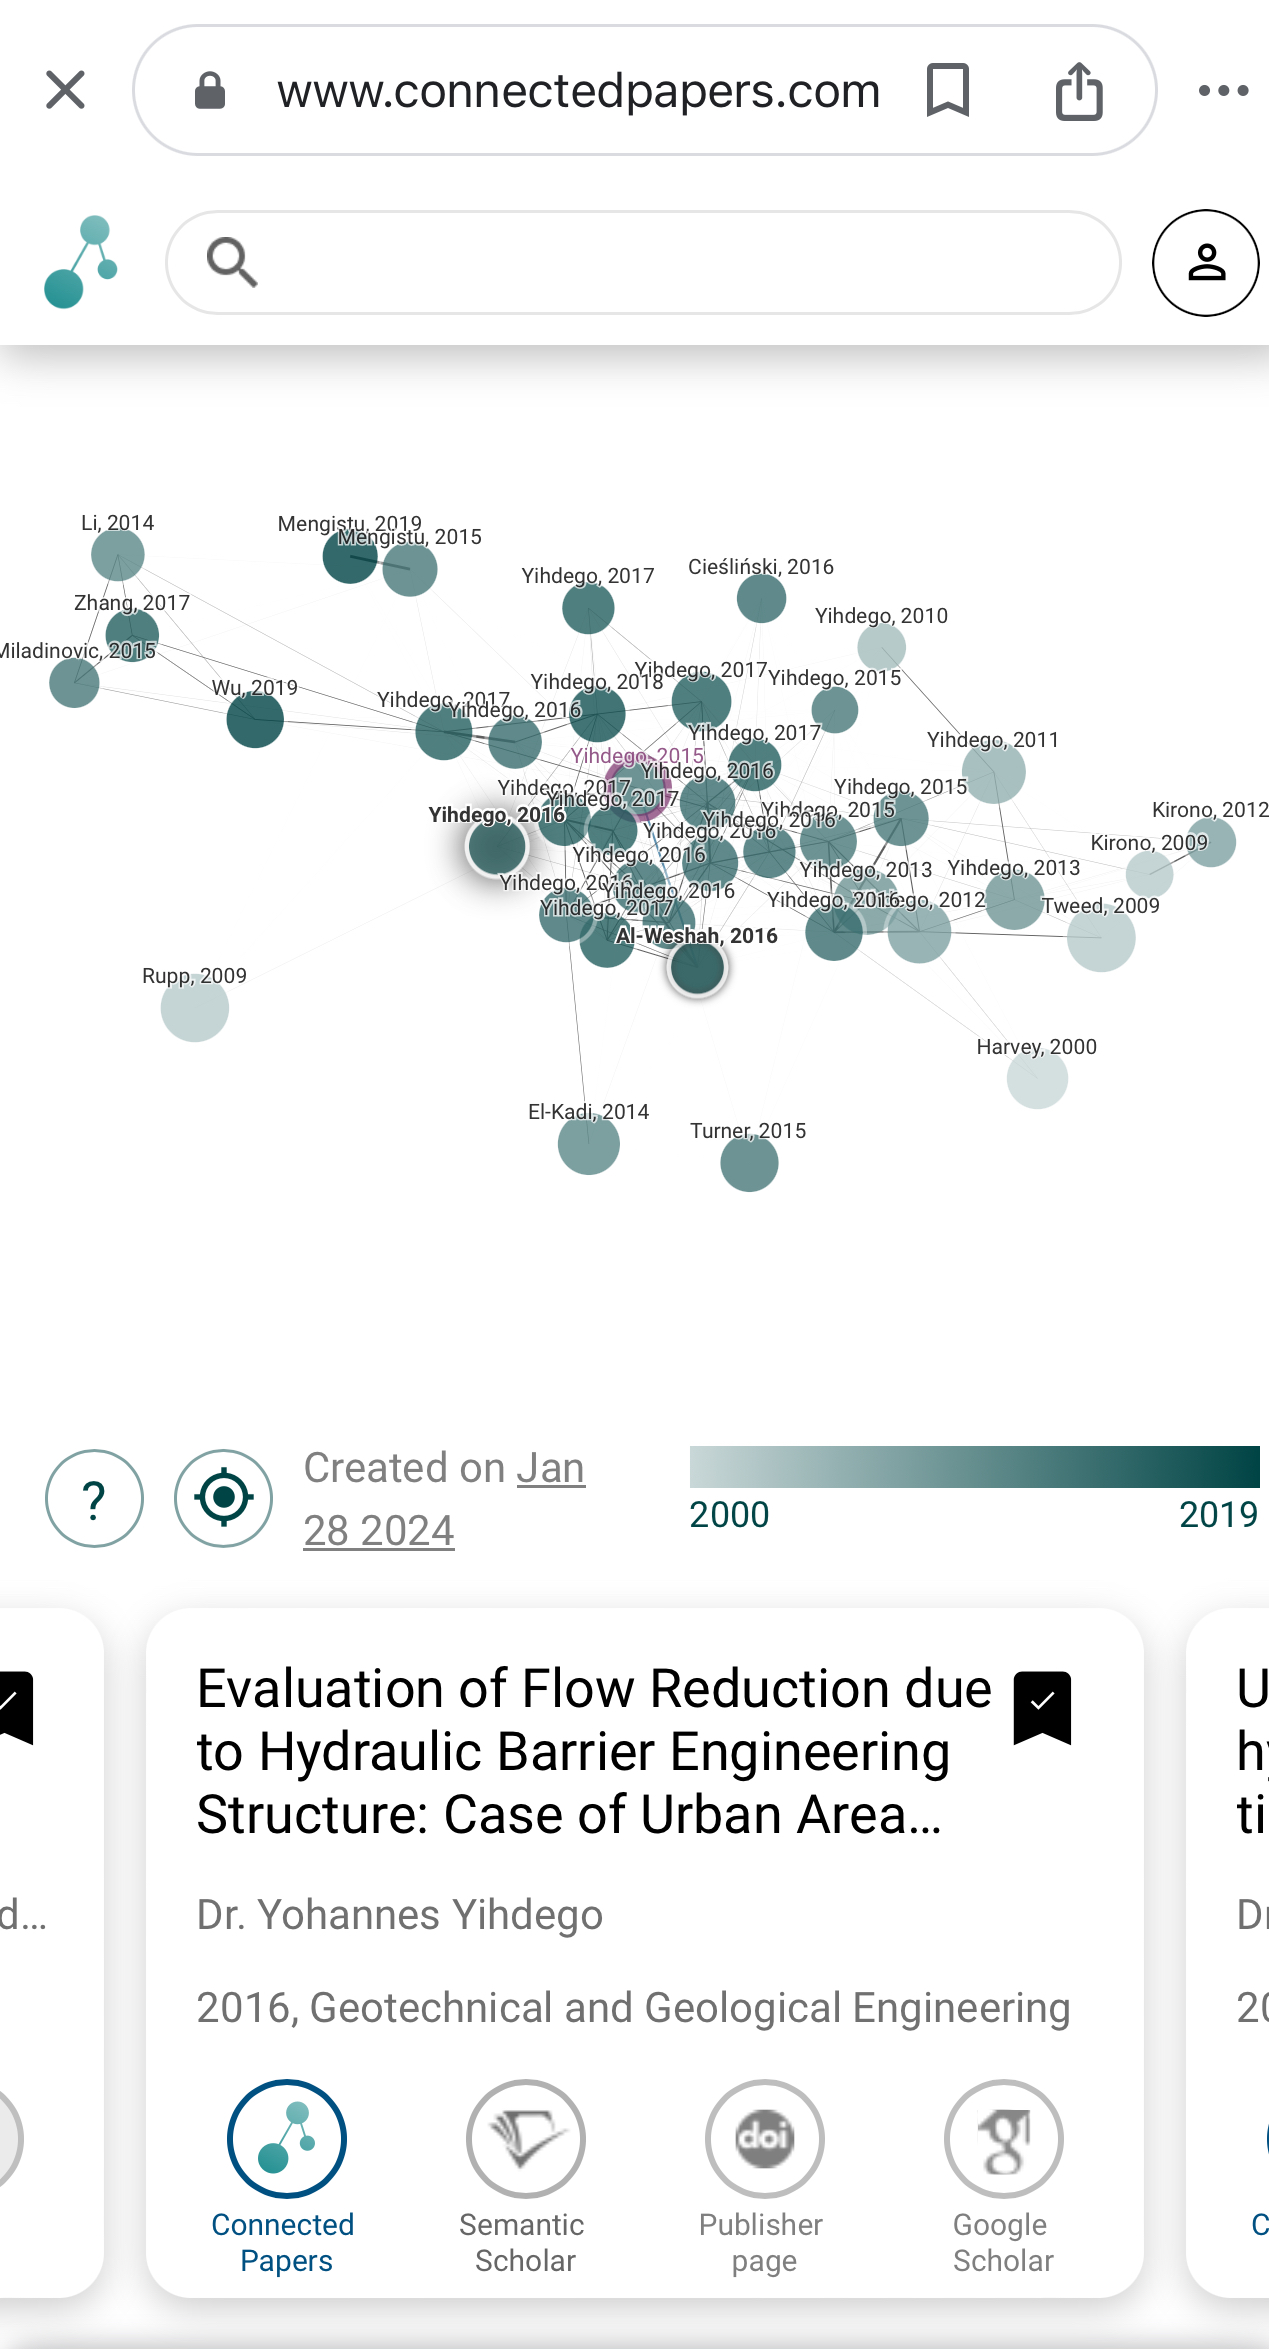Tap the user account profile icon
This screenshot has height=2349, width=1269.
point(1206,263)
